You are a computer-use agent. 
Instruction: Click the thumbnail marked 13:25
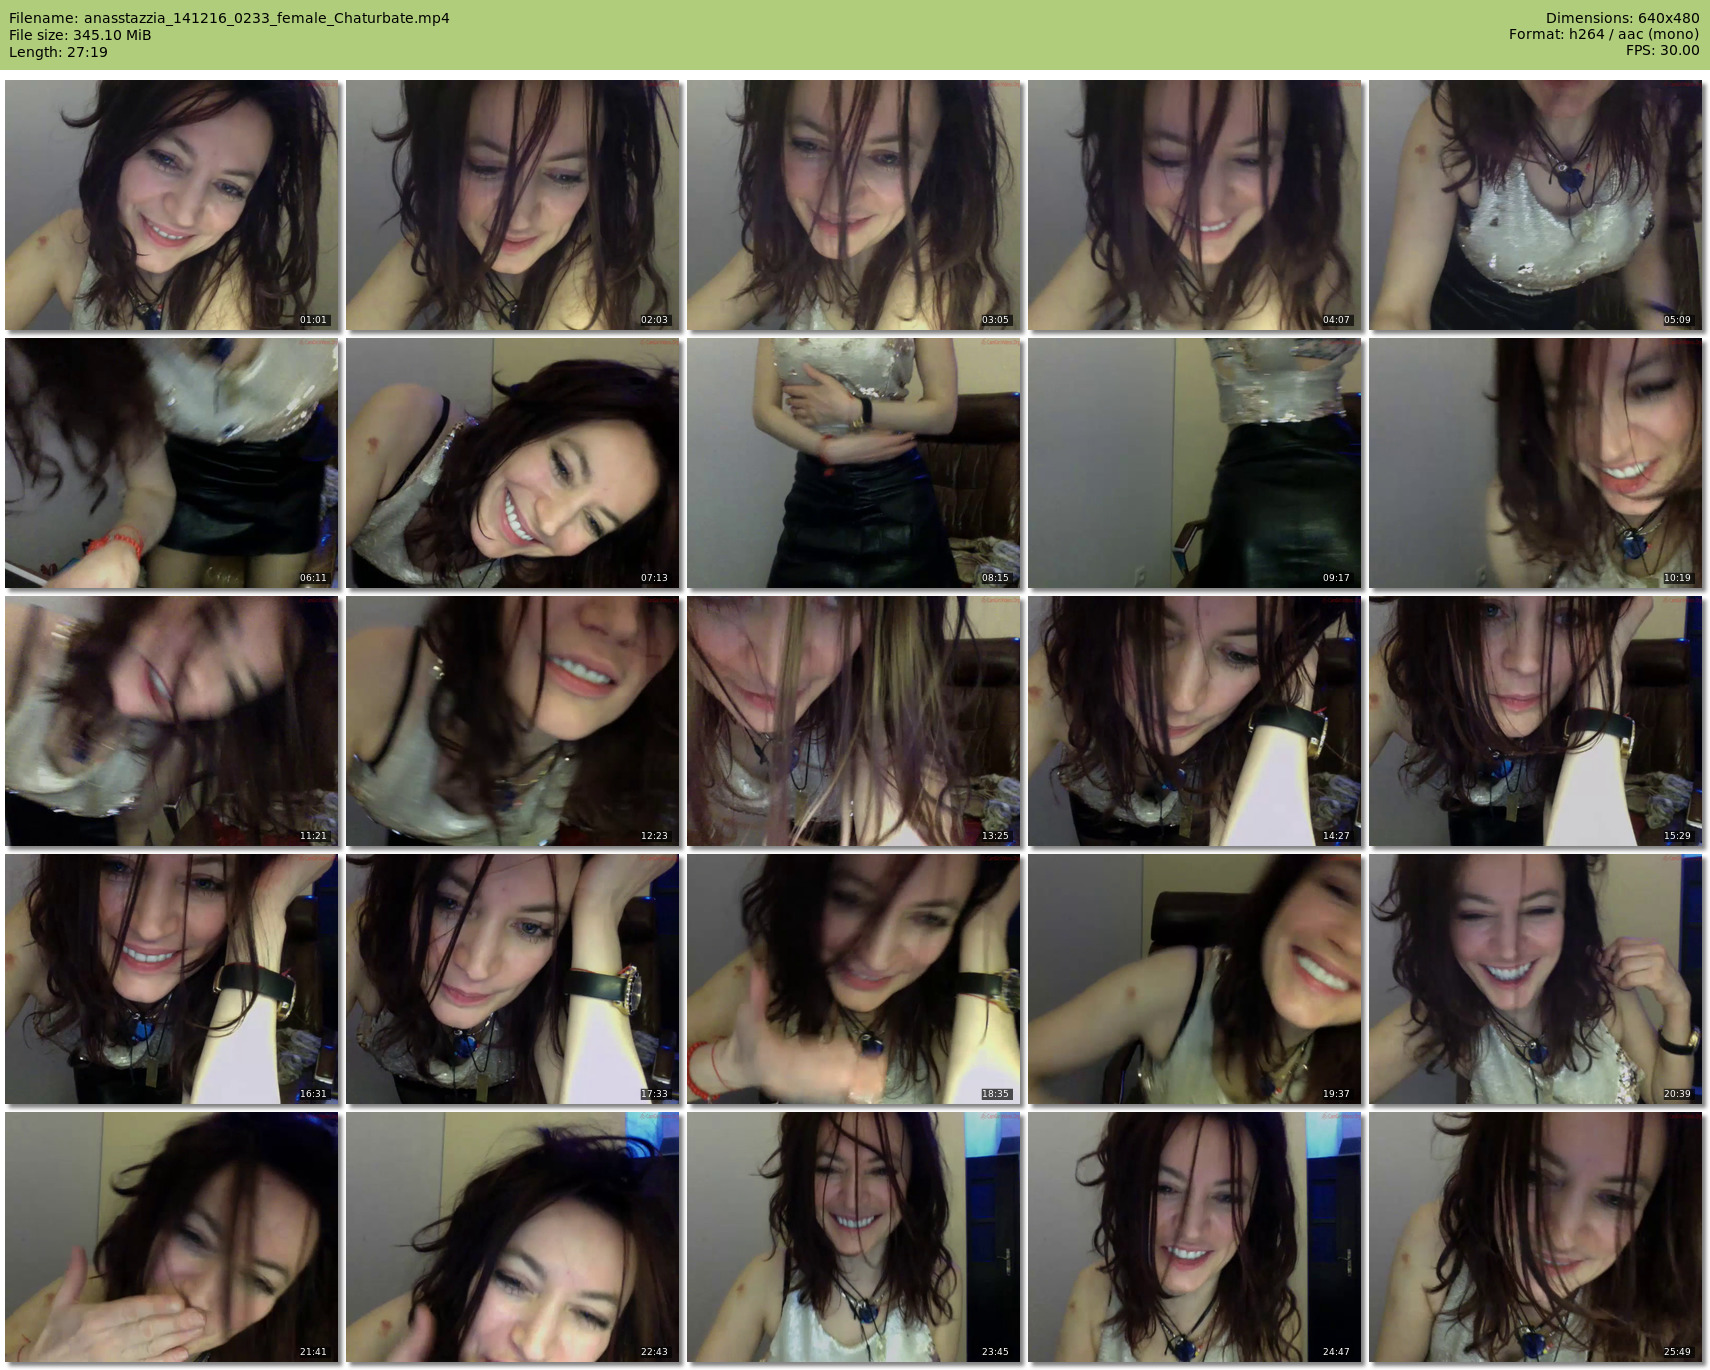[853, 721]
